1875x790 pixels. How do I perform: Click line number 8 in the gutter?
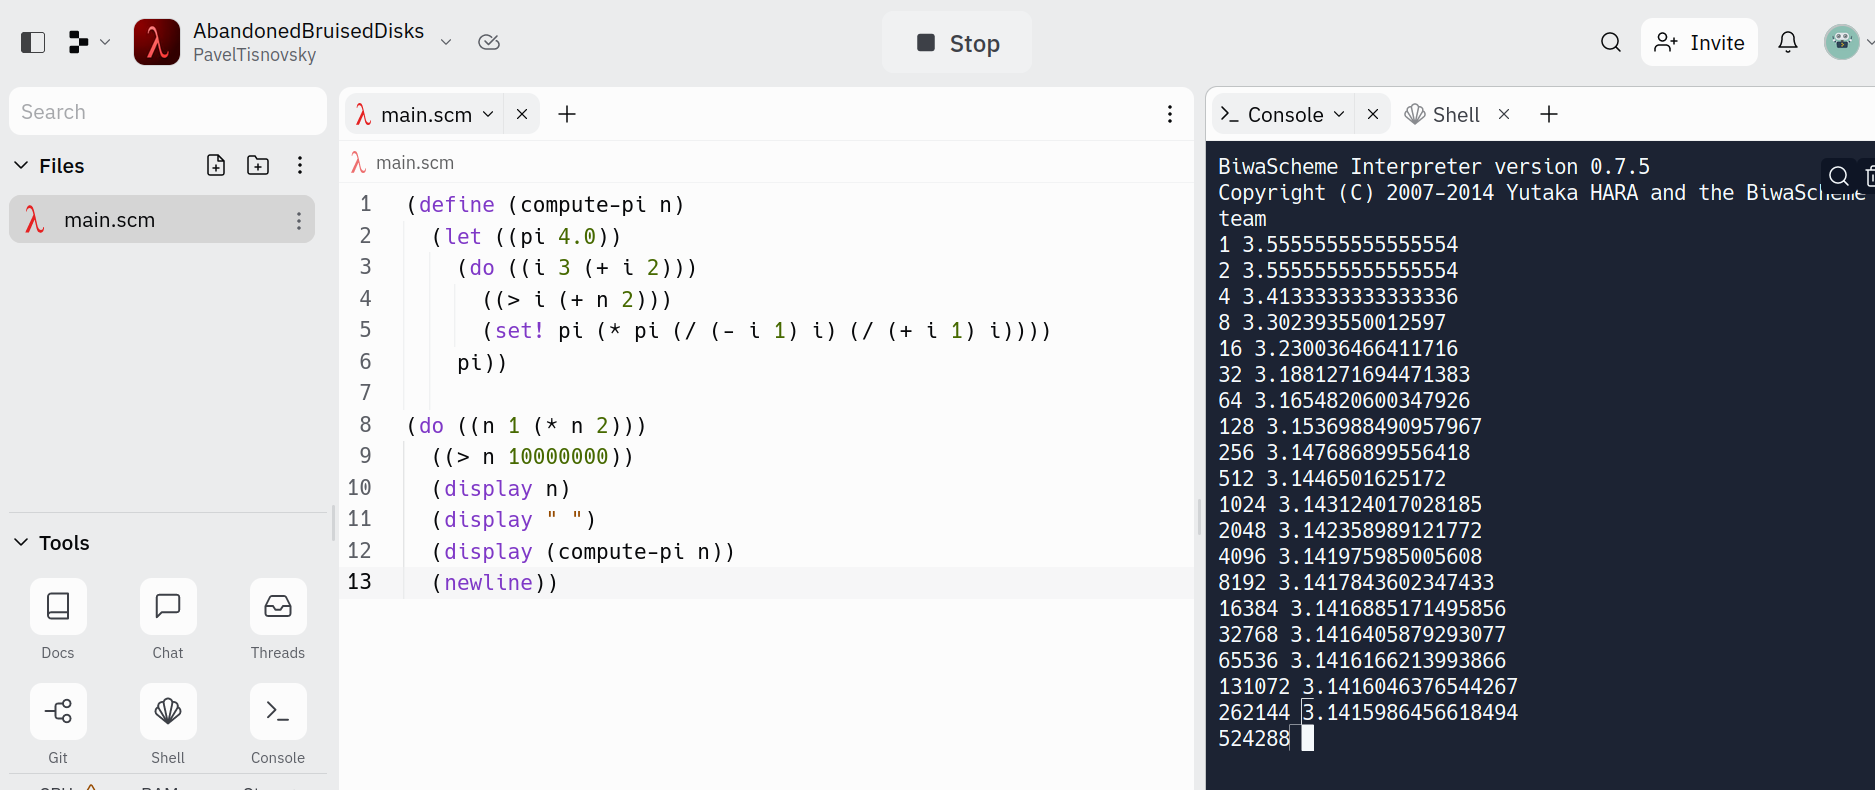[x=366, y=424]
